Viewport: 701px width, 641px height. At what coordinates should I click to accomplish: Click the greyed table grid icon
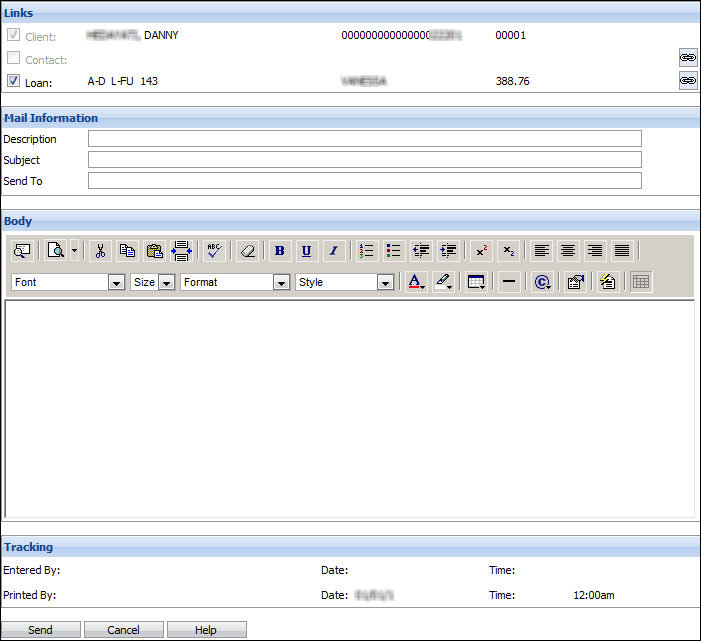coord(641,282)
